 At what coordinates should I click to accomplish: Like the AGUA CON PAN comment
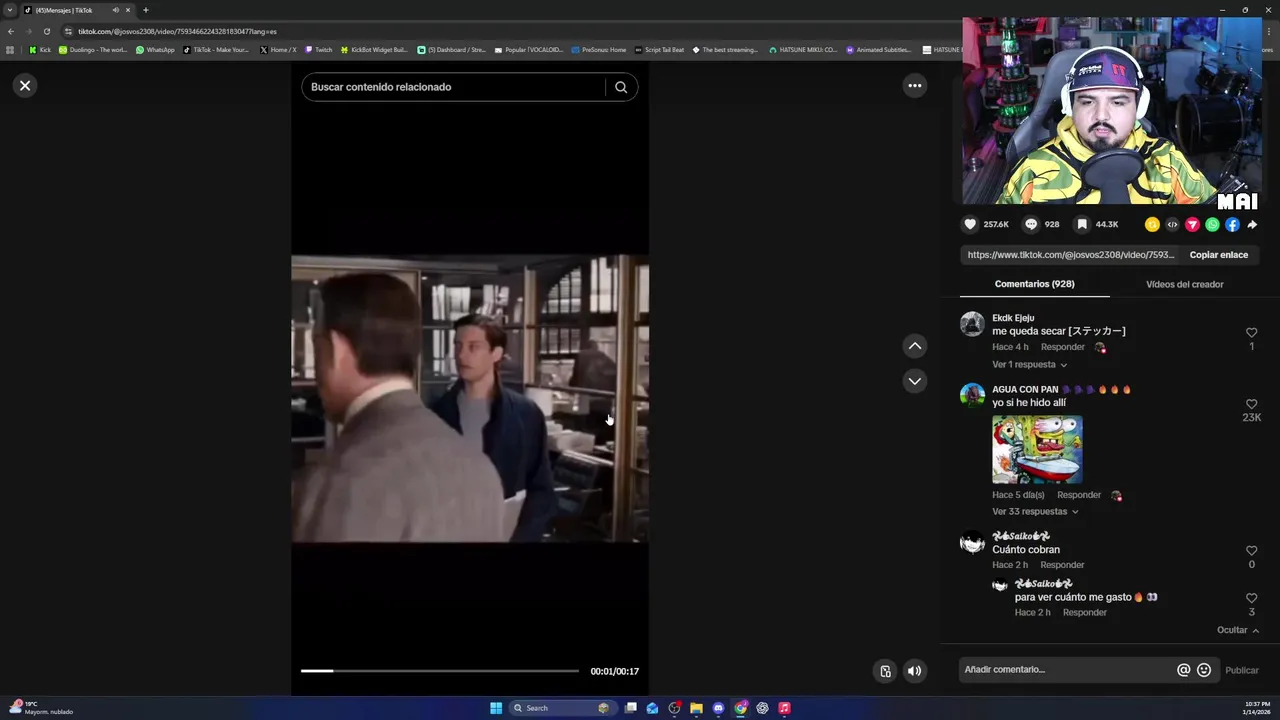[1251, 404]
